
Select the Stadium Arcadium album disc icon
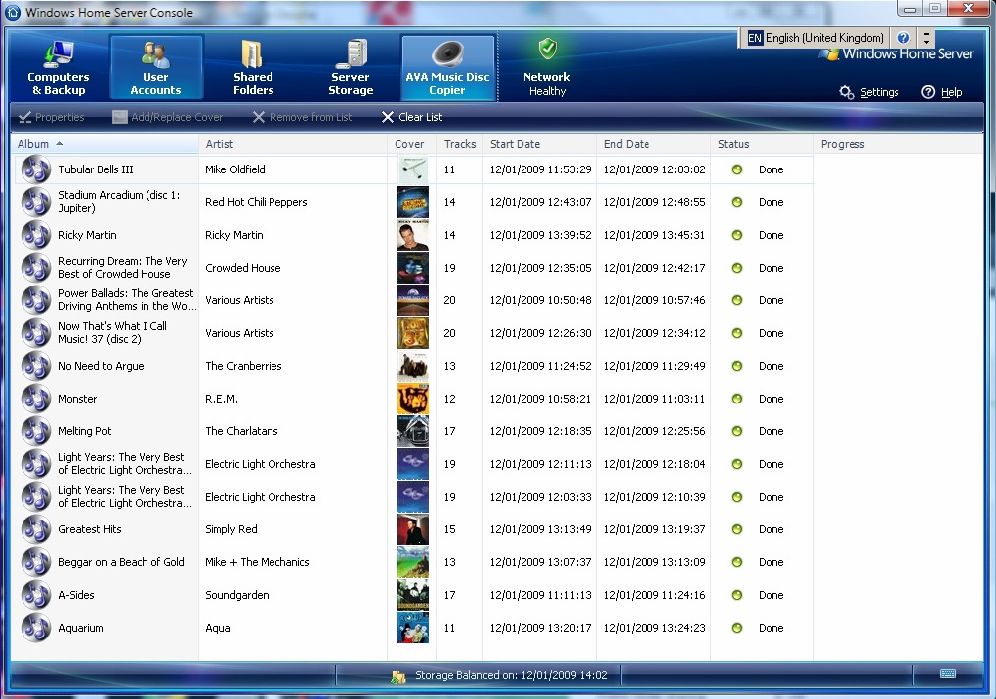click(36, 202)
